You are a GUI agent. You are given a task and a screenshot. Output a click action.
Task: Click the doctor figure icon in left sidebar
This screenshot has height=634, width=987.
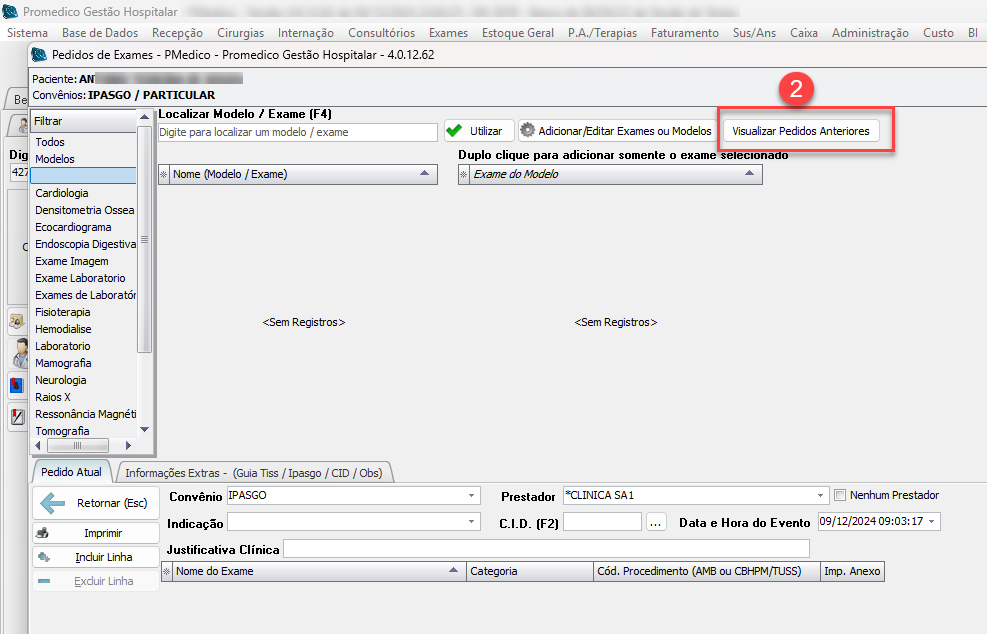tap(18, 352)
